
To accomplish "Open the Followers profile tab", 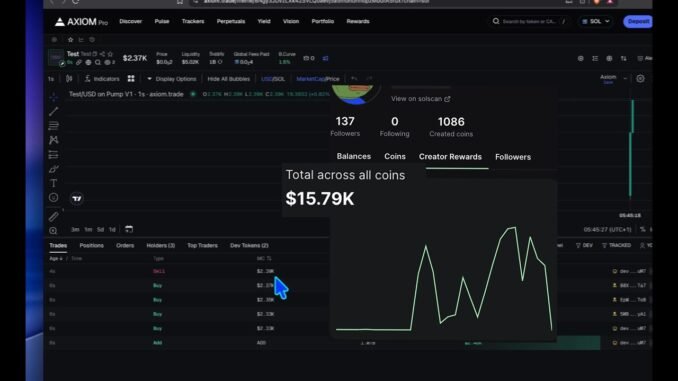I will 513,157.
